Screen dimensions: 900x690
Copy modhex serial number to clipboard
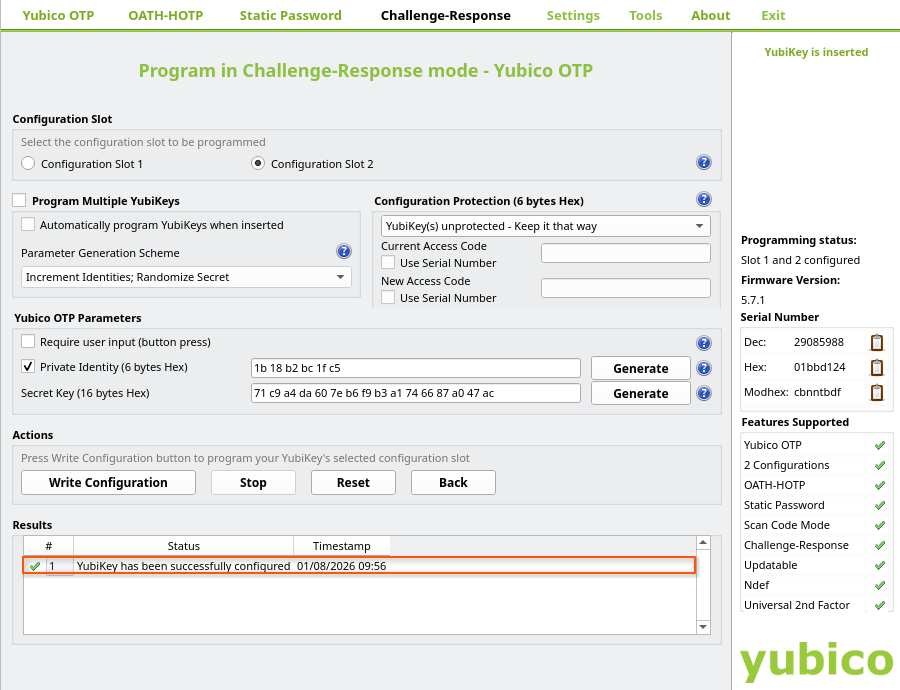pos(876,393)
